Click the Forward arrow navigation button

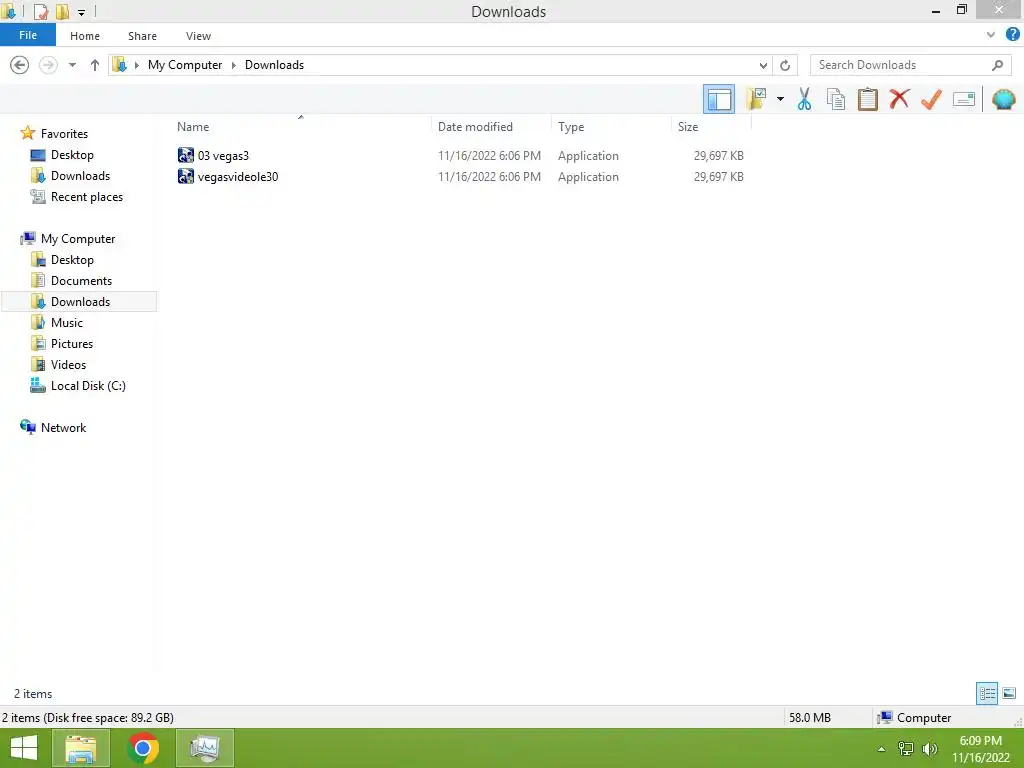[x=48, y=65]
